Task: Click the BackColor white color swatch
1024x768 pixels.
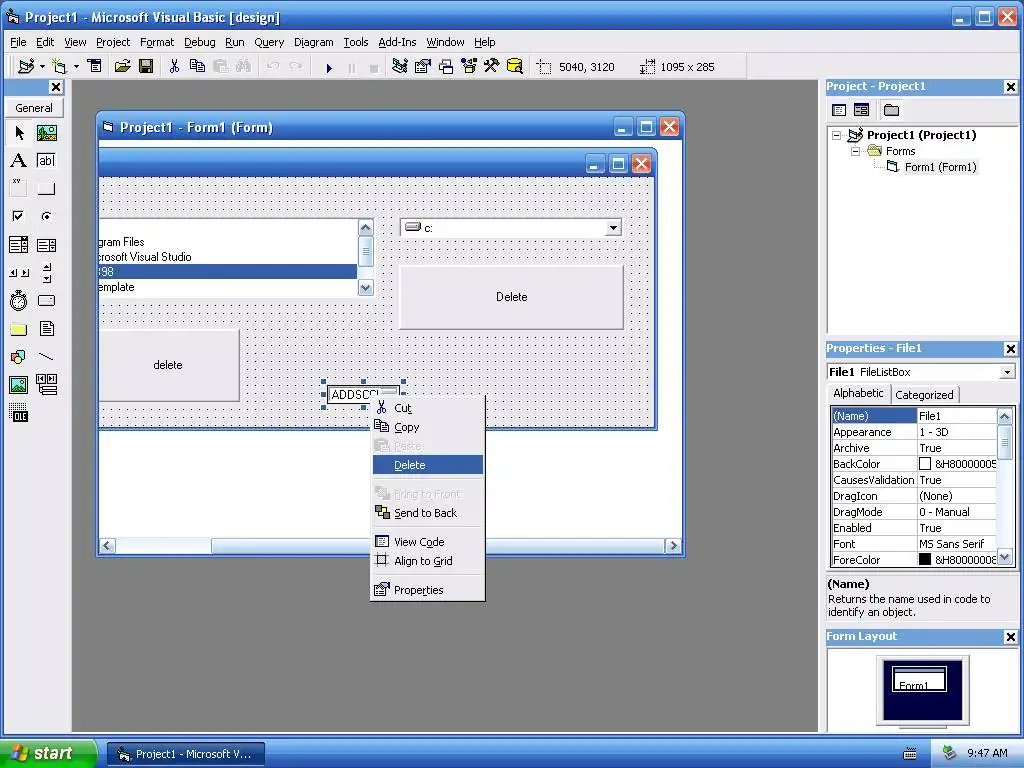Action: [925, 464]
